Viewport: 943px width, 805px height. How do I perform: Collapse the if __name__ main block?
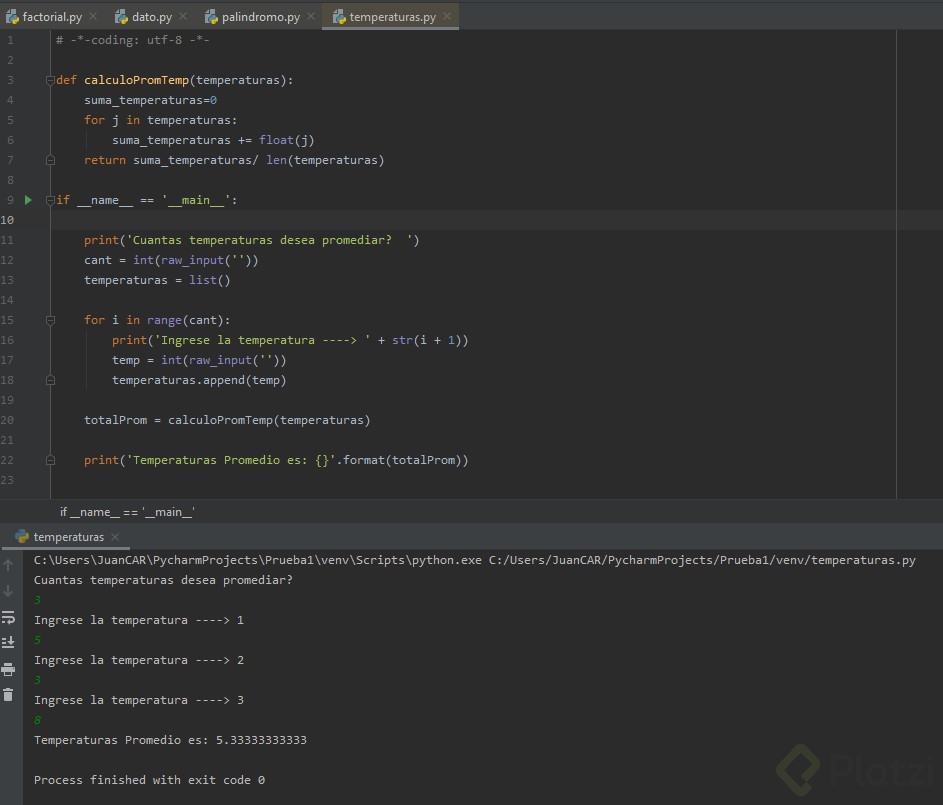pos(50,200)
